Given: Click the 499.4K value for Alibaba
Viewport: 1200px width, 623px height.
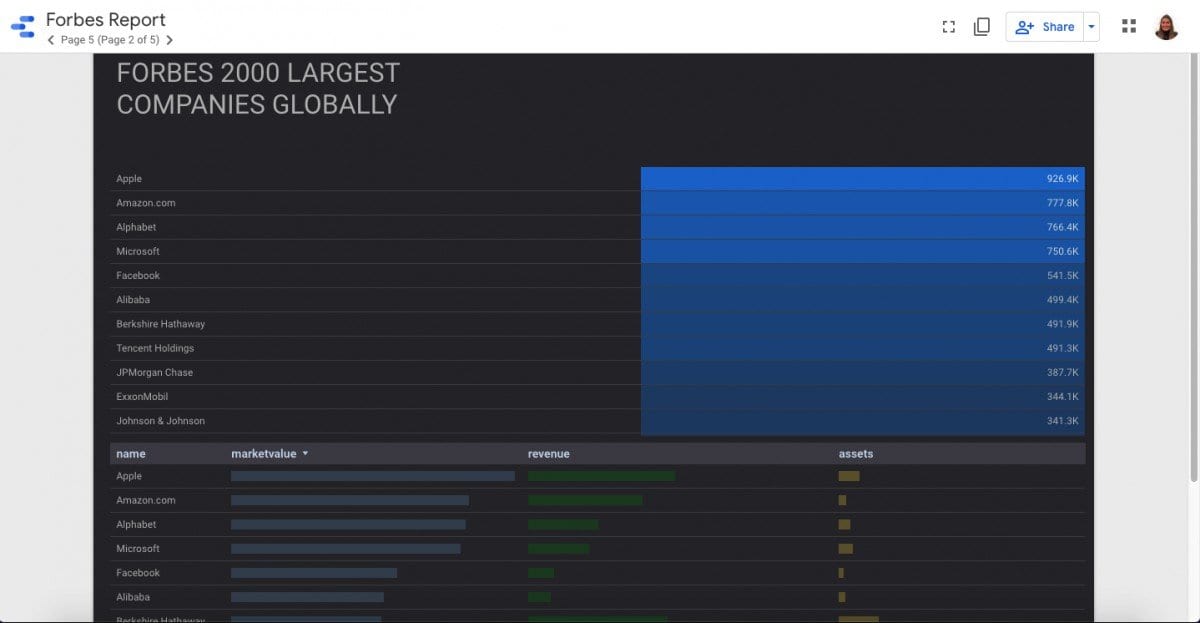Looking at the screenshot, I should [1063, 300].
